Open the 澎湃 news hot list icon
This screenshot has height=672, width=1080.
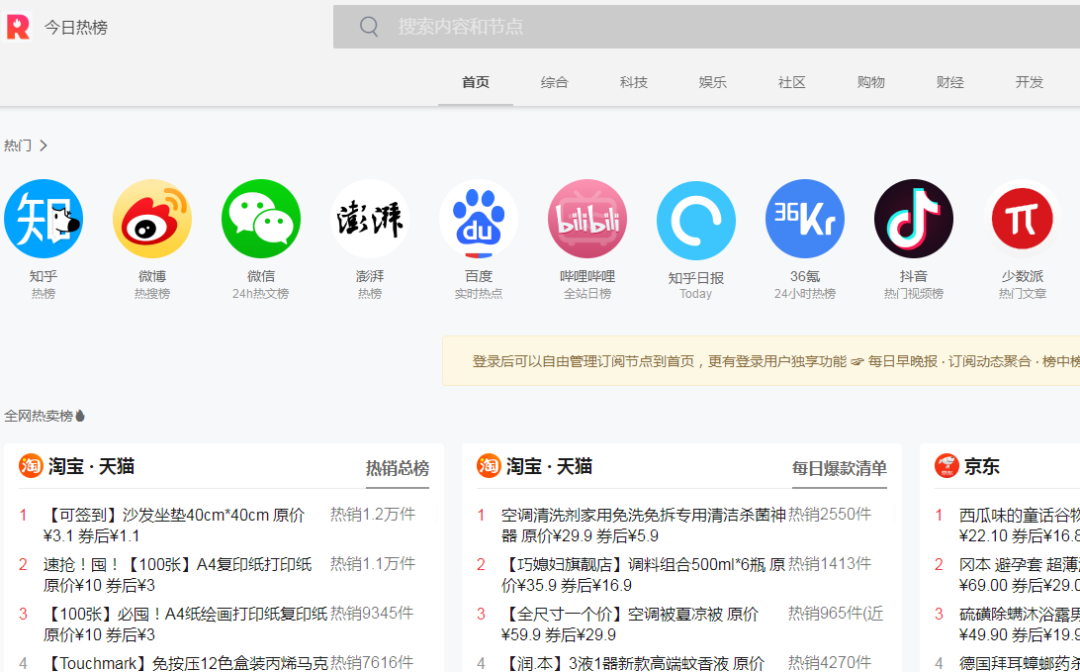pos(370,219)
